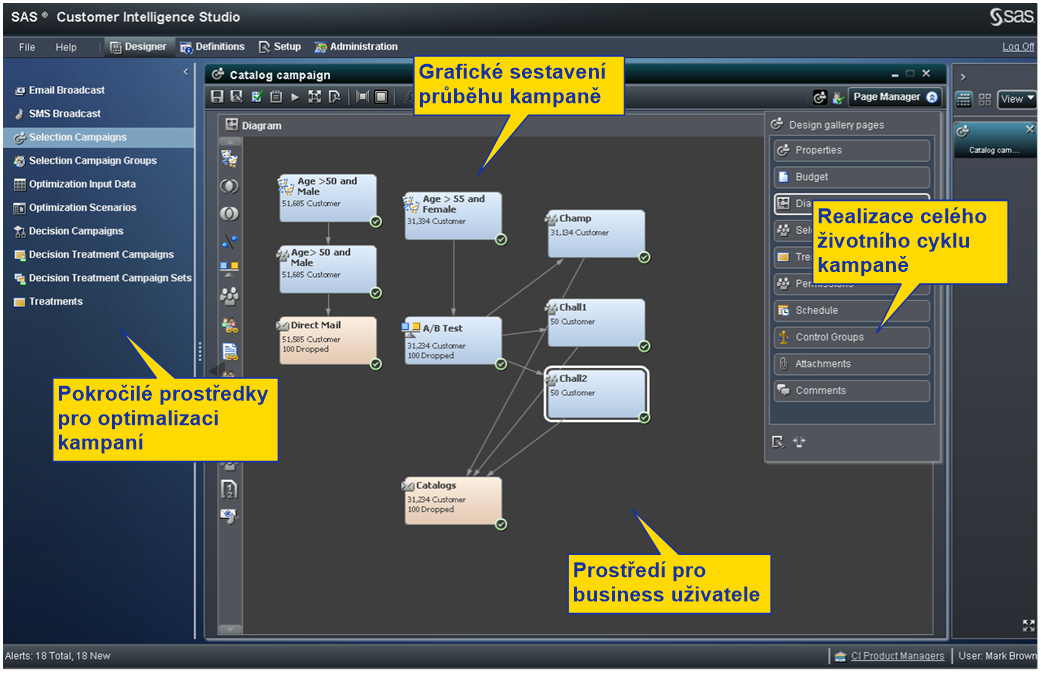Screen dimensions: 1041x673
Task: Open the Control Groups gallery page
Action: tap(852, 337)
